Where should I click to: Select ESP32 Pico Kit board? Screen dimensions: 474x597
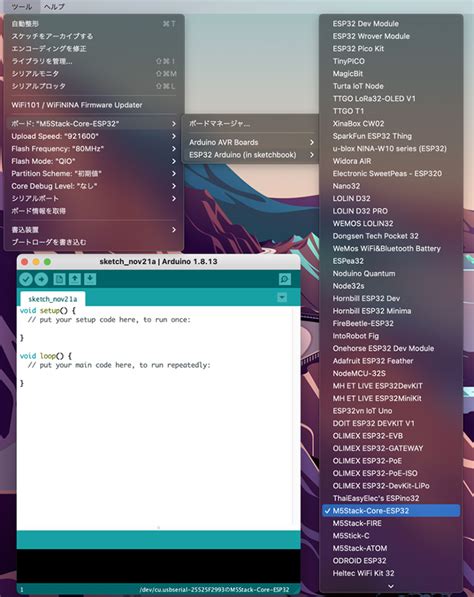point(391,49)
